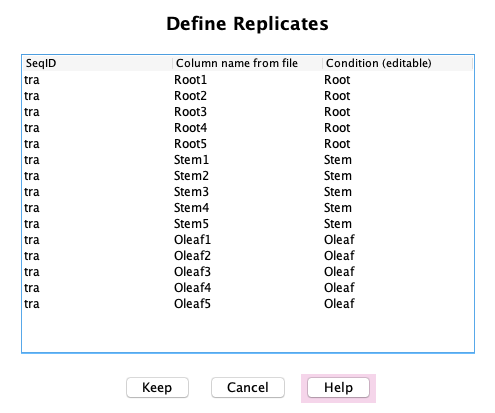Screen dimensions: 495x413
Task: Select the Root5 column name cell
Action: tap(247, 144)
